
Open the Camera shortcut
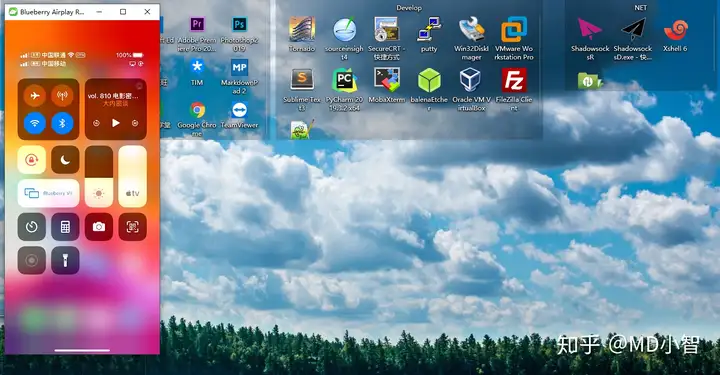99,227
